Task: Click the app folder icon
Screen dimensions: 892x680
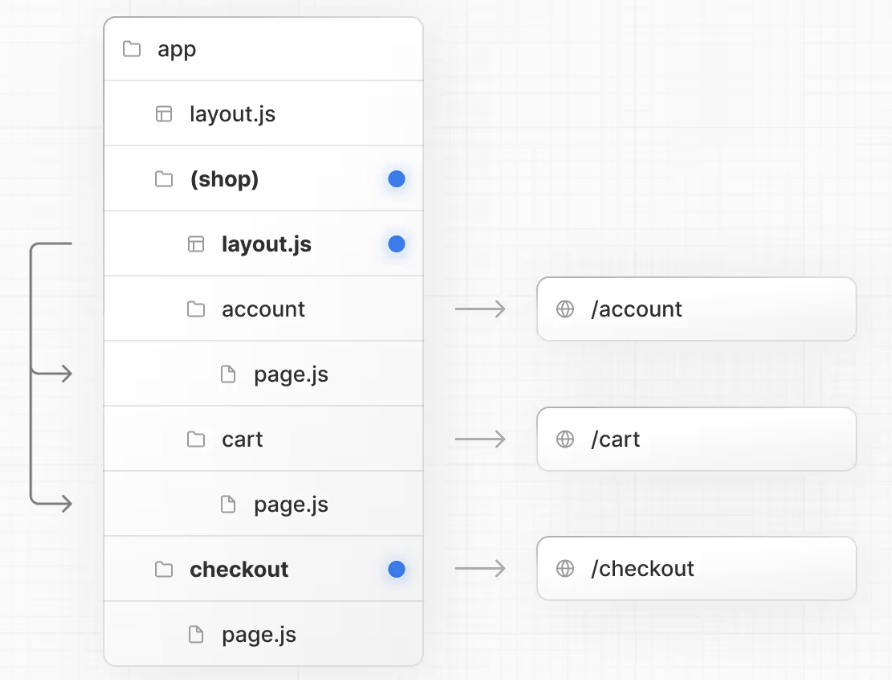Action: point(132,49)
